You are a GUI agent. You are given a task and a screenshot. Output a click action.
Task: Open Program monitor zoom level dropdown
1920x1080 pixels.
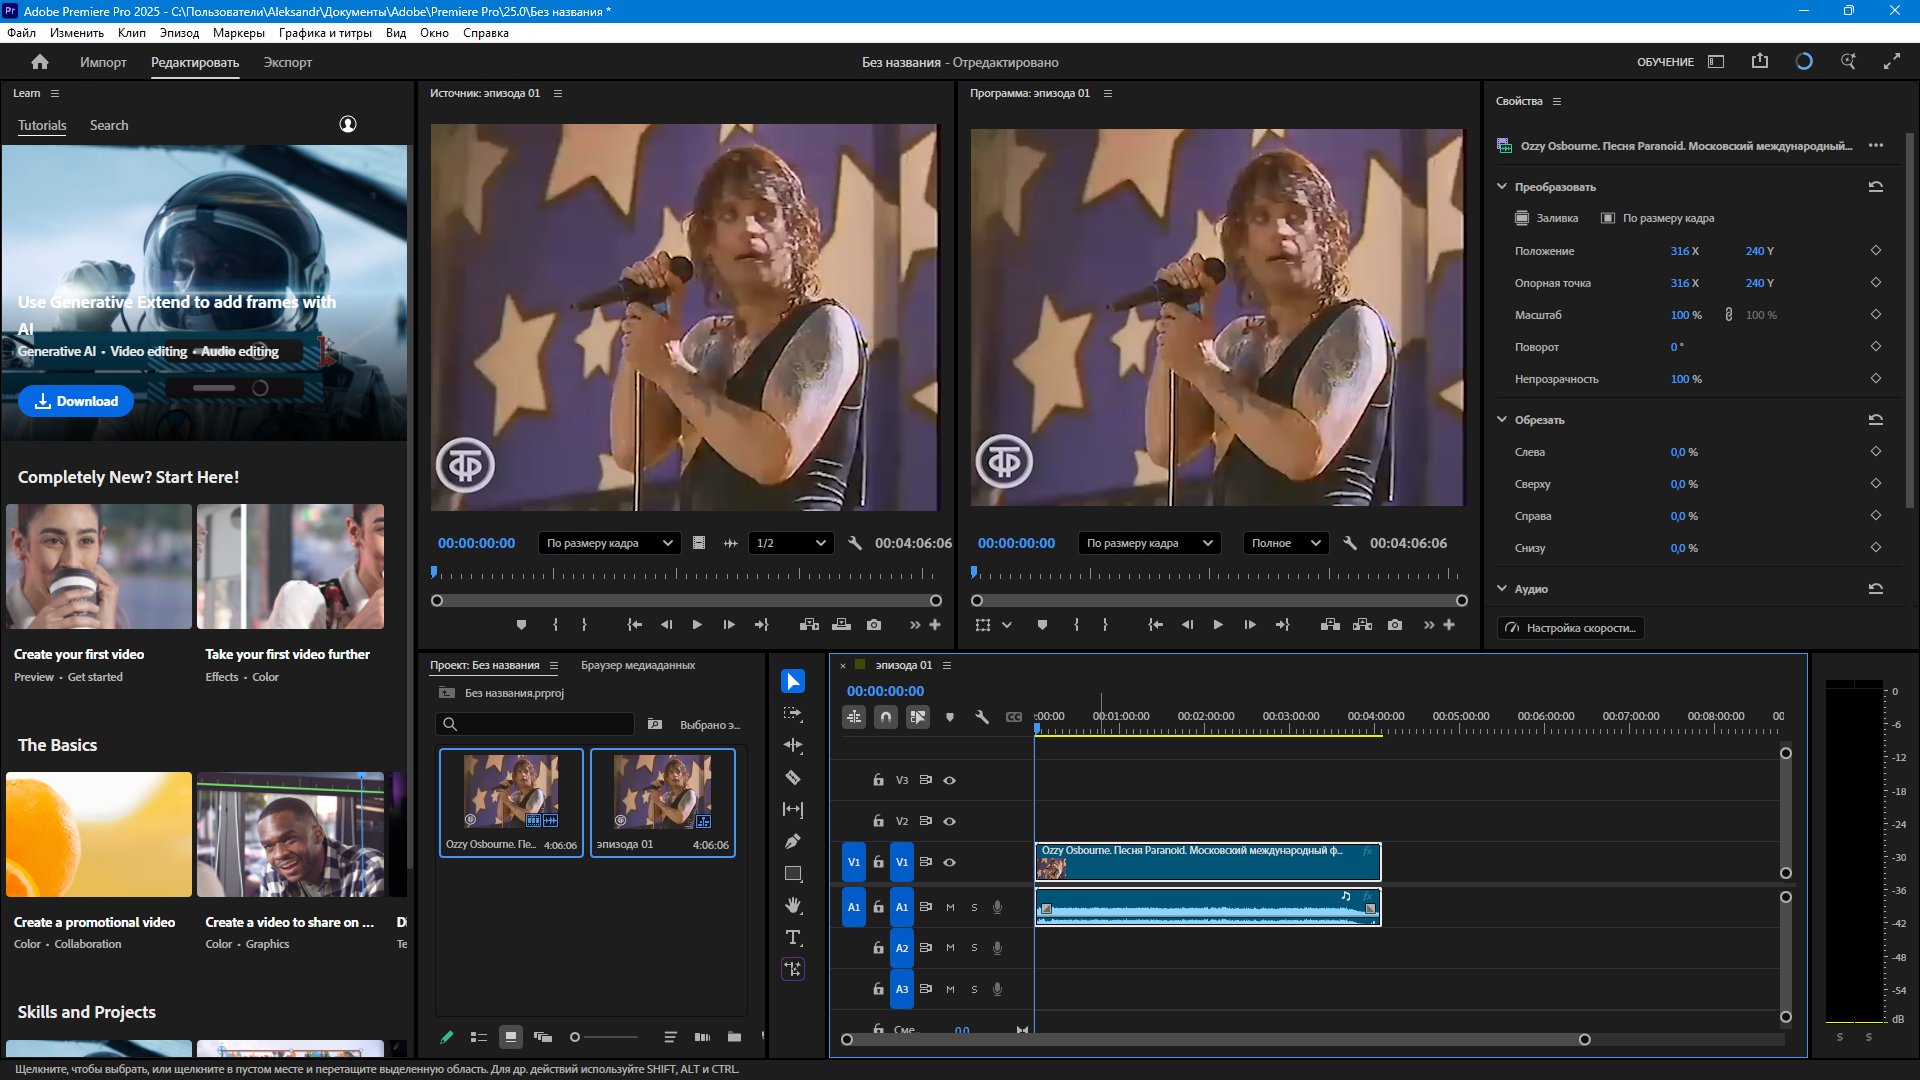tap(1149, 543)
